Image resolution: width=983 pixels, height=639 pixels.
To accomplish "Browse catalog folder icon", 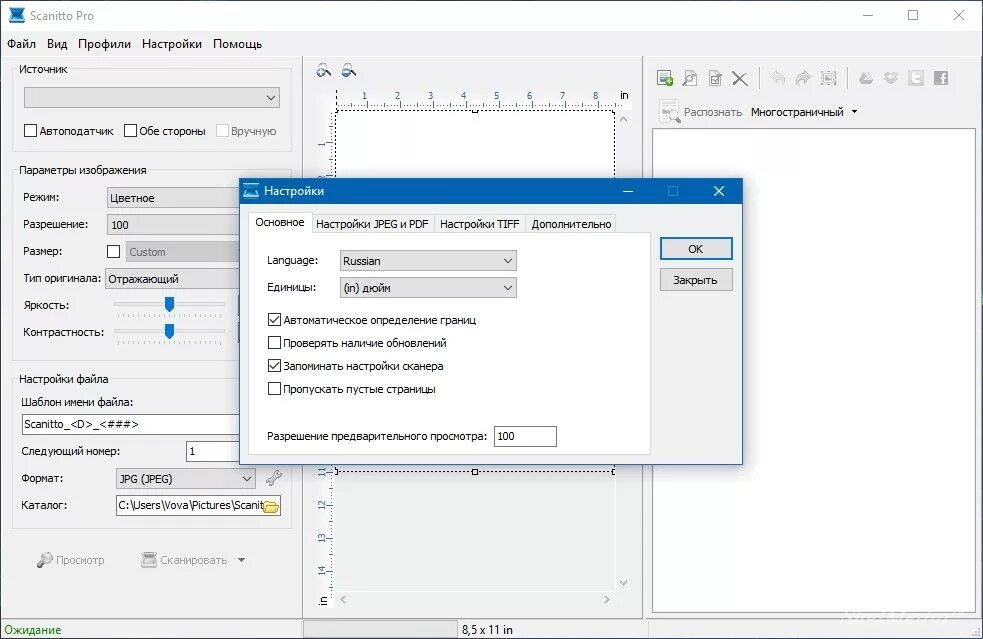I will (271, 506).
